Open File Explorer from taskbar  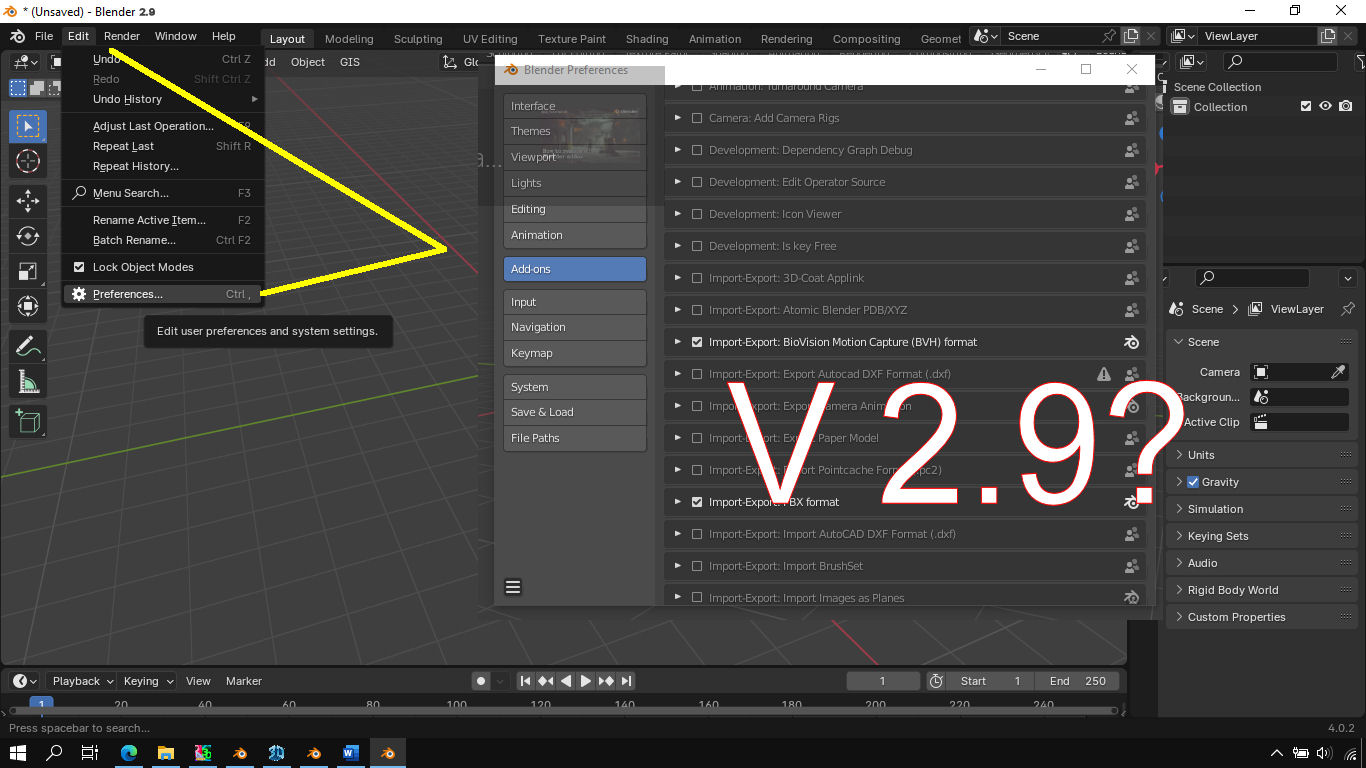pos(166,753)
